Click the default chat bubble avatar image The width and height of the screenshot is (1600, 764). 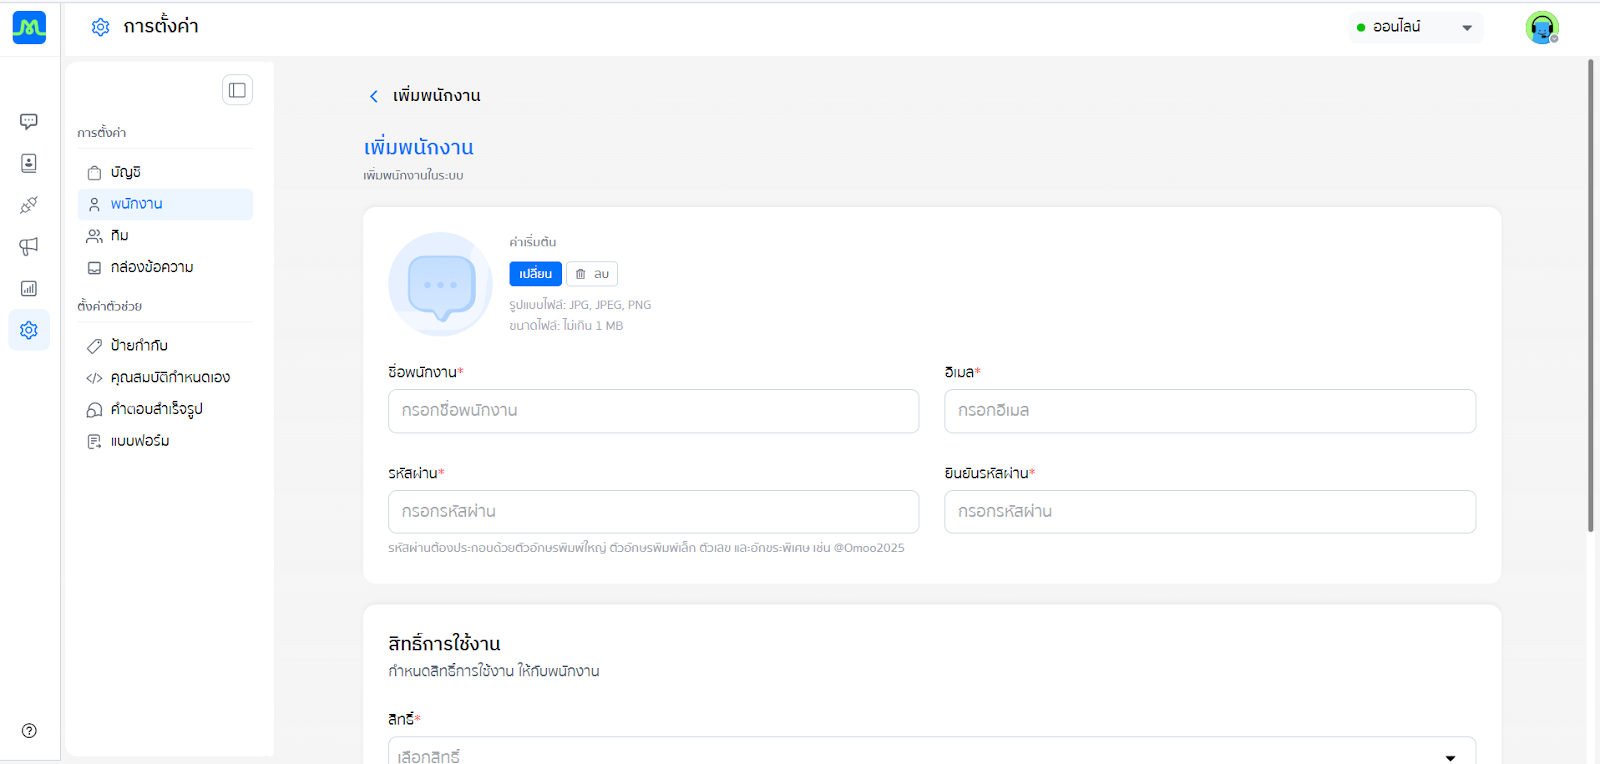(440, 285)
